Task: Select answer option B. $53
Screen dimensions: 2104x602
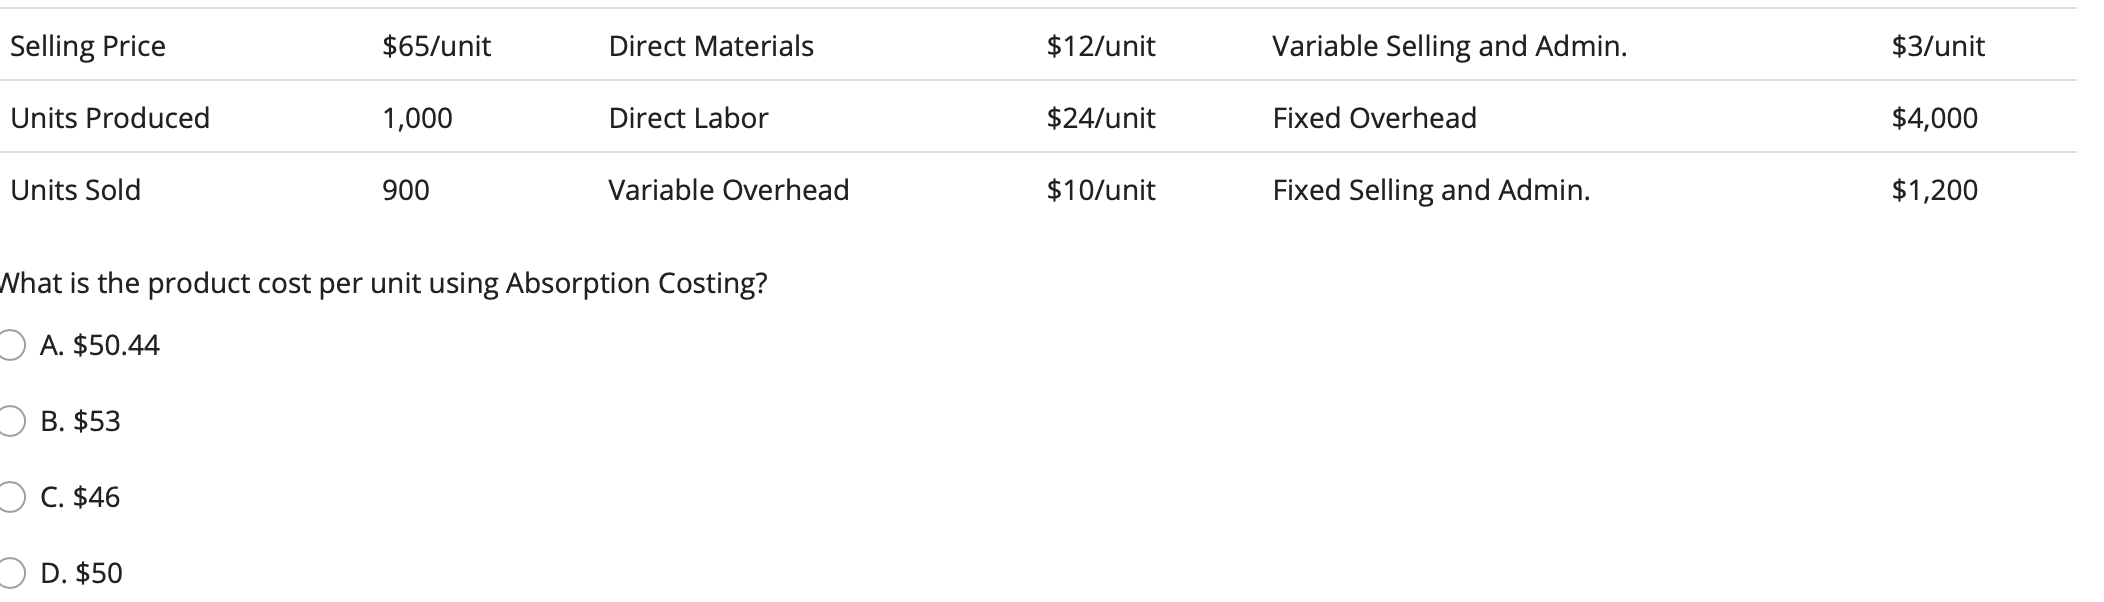Action: (82, 421)
